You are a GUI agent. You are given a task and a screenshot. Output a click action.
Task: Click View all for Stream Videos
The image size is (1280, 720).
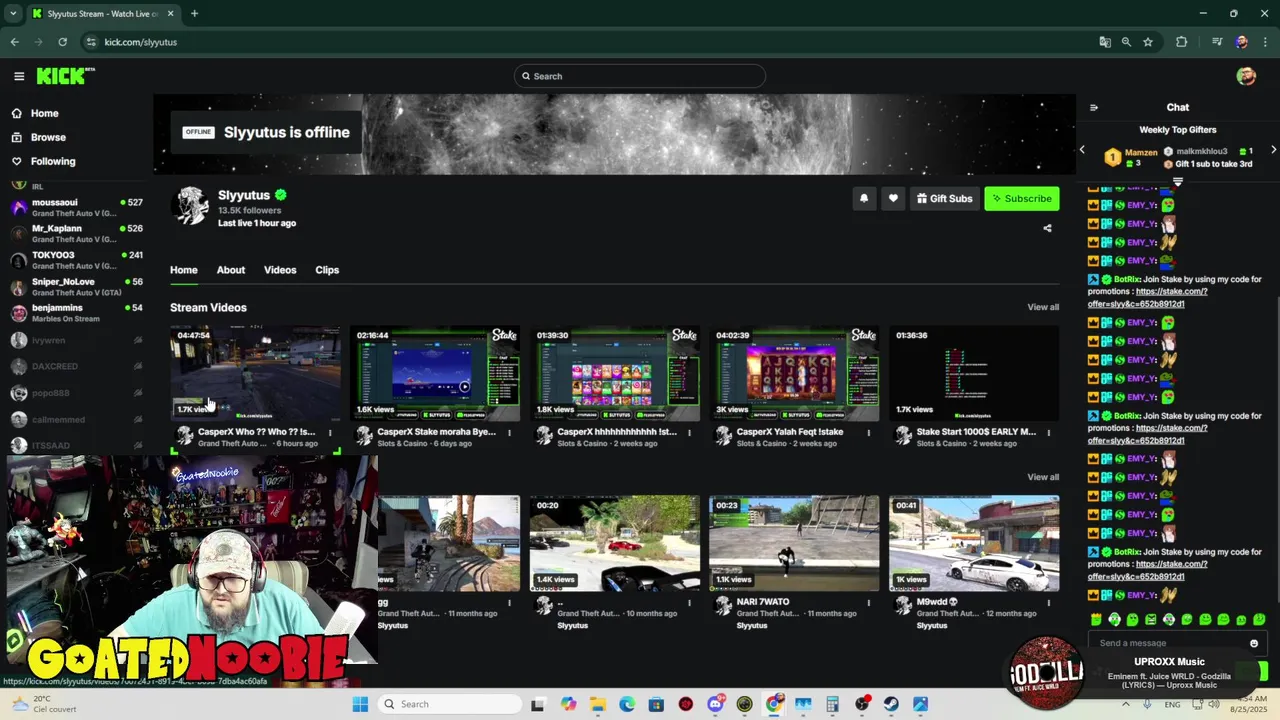[1043, 307]
